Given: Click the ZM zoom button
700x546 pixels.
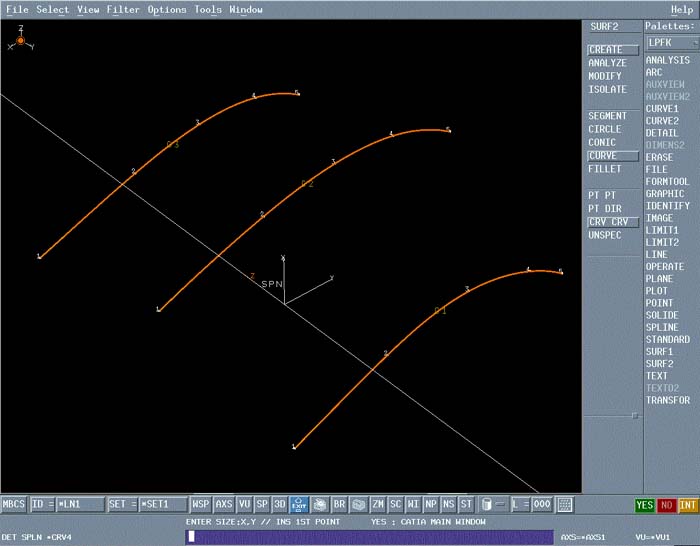Looking at the screenshot, I should [x=378, y=504].
